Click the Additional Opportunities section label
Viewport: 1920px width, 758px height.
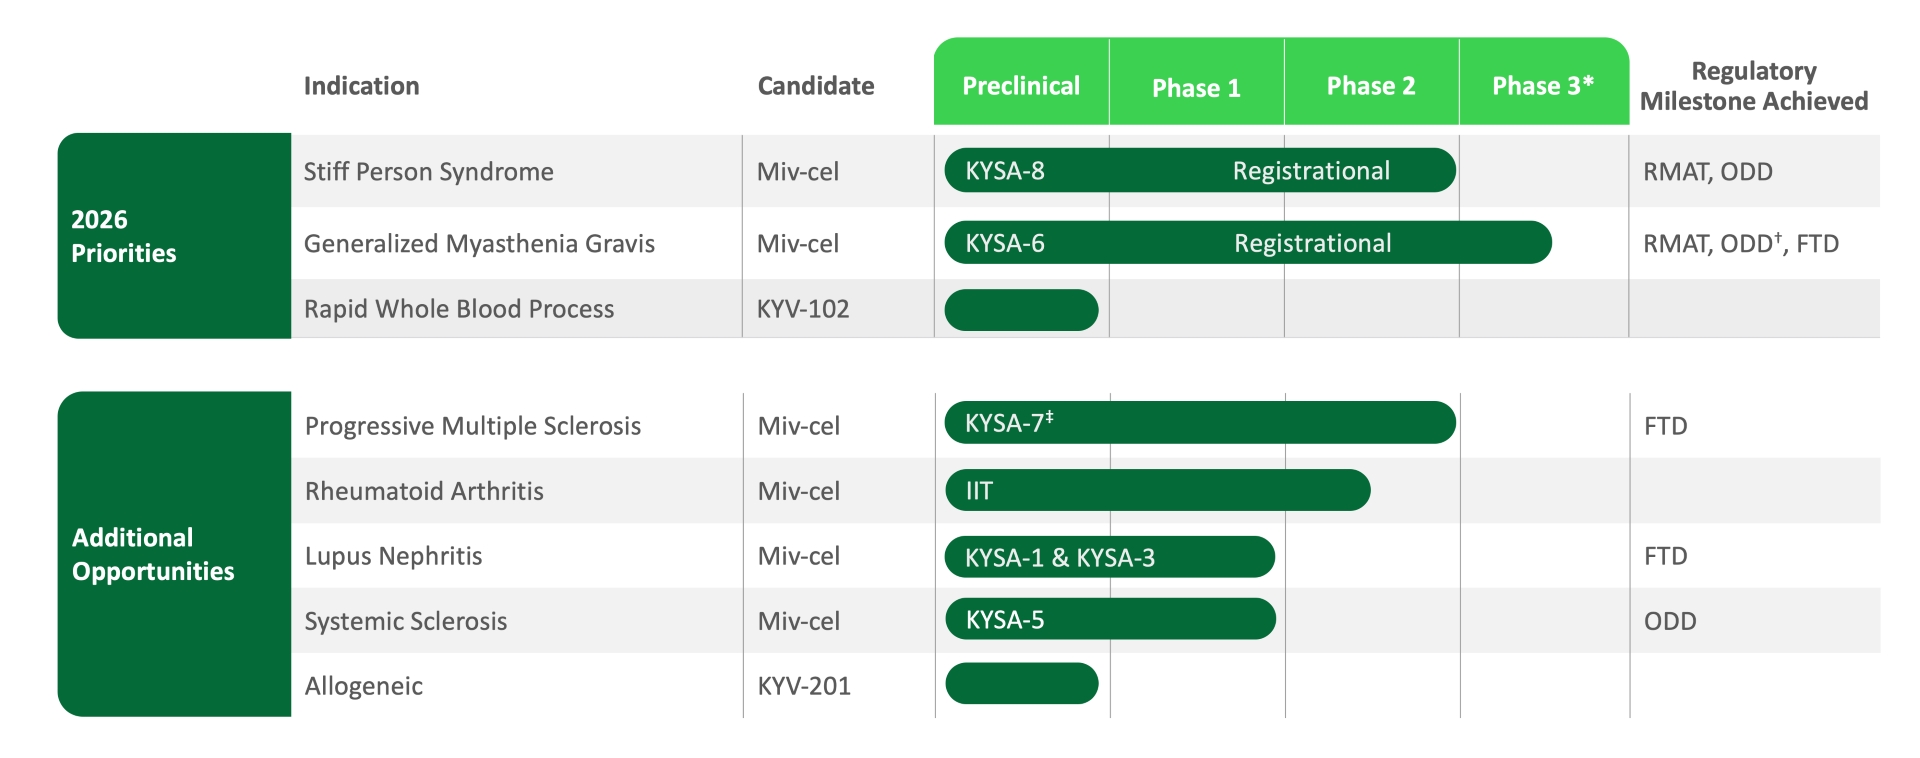(x=153, y=554)
